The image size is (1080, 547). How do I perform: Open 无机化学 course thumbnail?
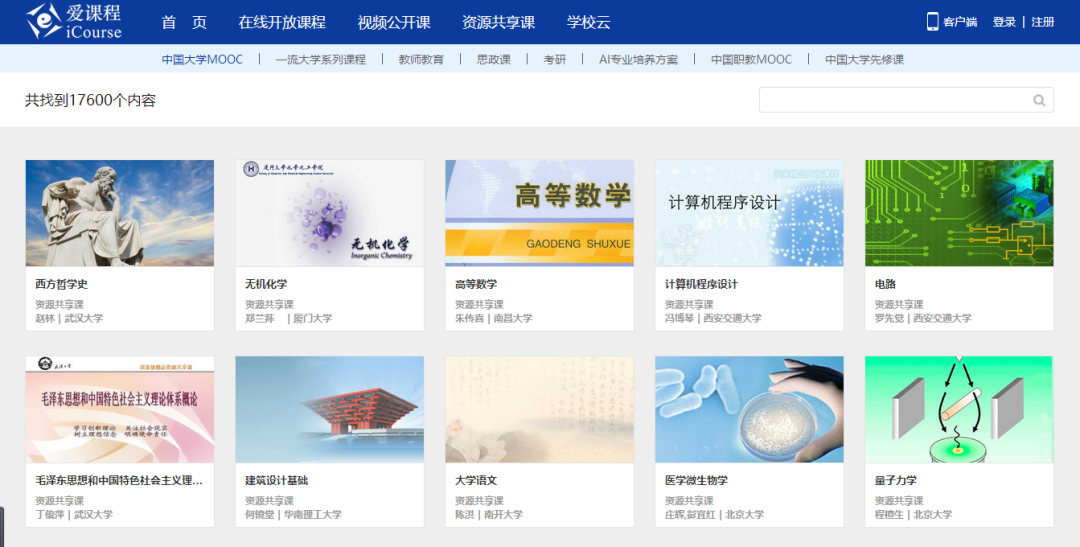[330, 213]
